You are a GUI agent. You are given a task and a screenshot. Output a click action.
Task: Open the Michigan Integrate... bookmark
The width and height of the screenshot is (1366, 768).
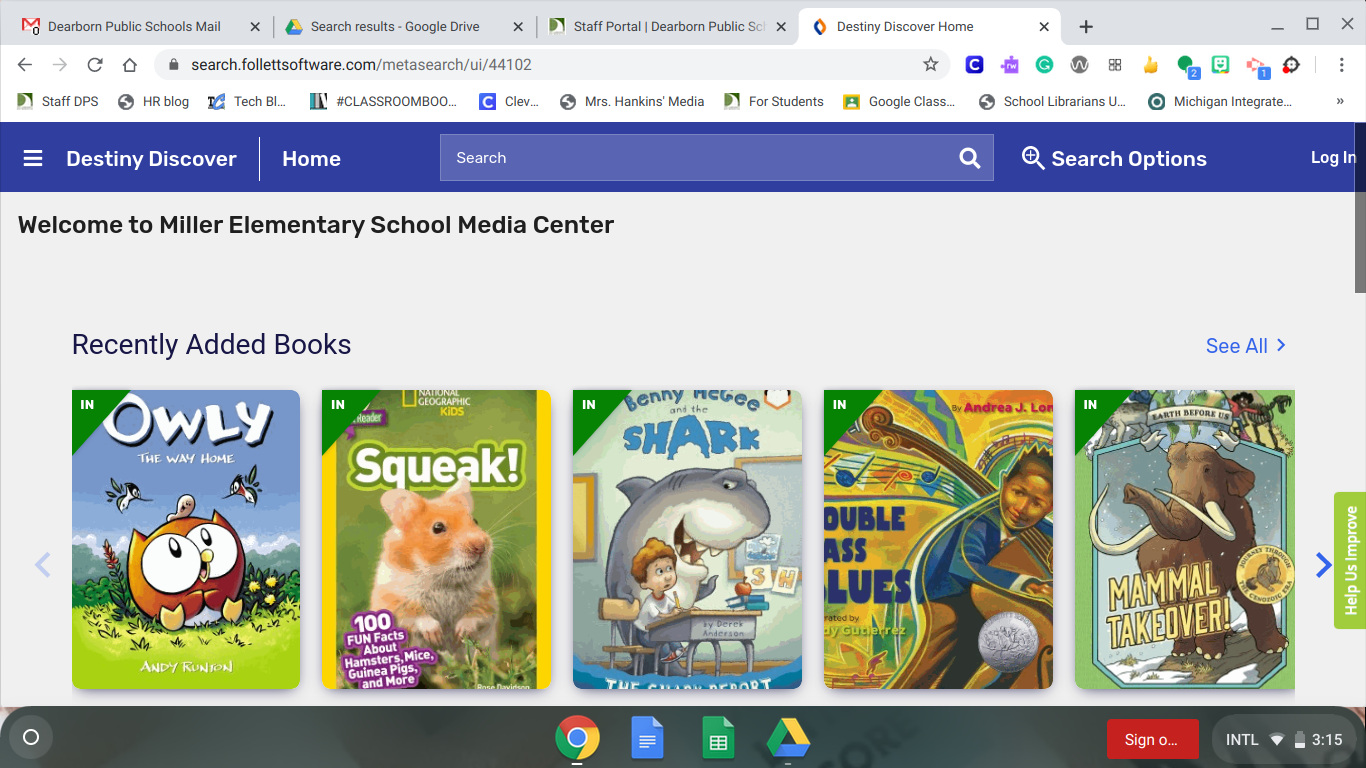[1221, 101]
